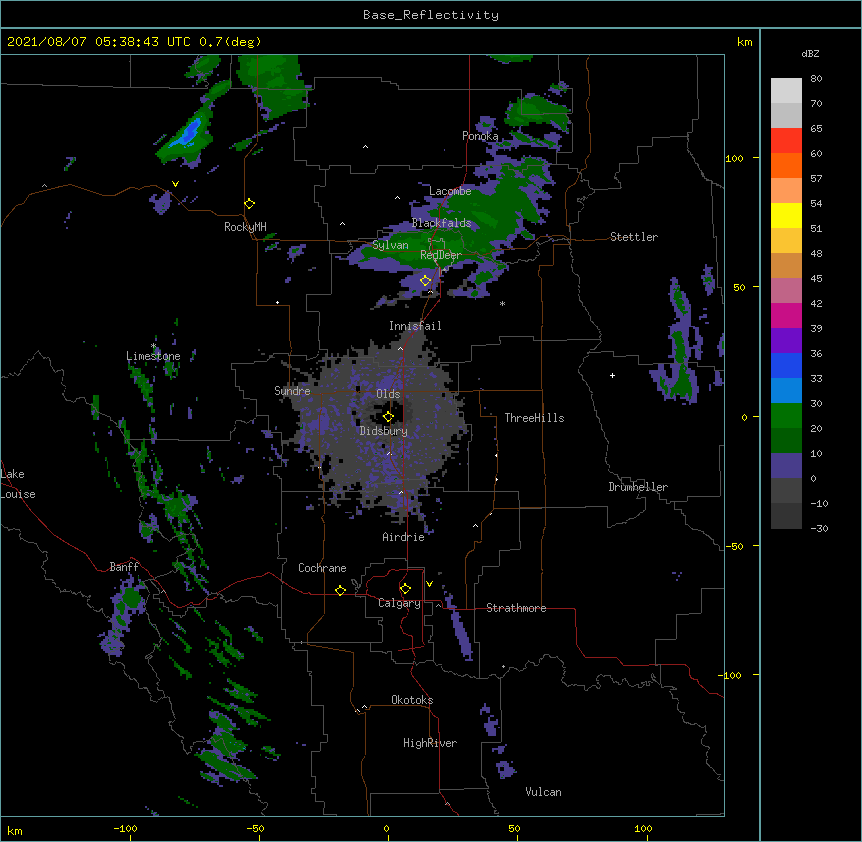
Task: Click the ThreeHills label
Action: (x=534, y=418)
